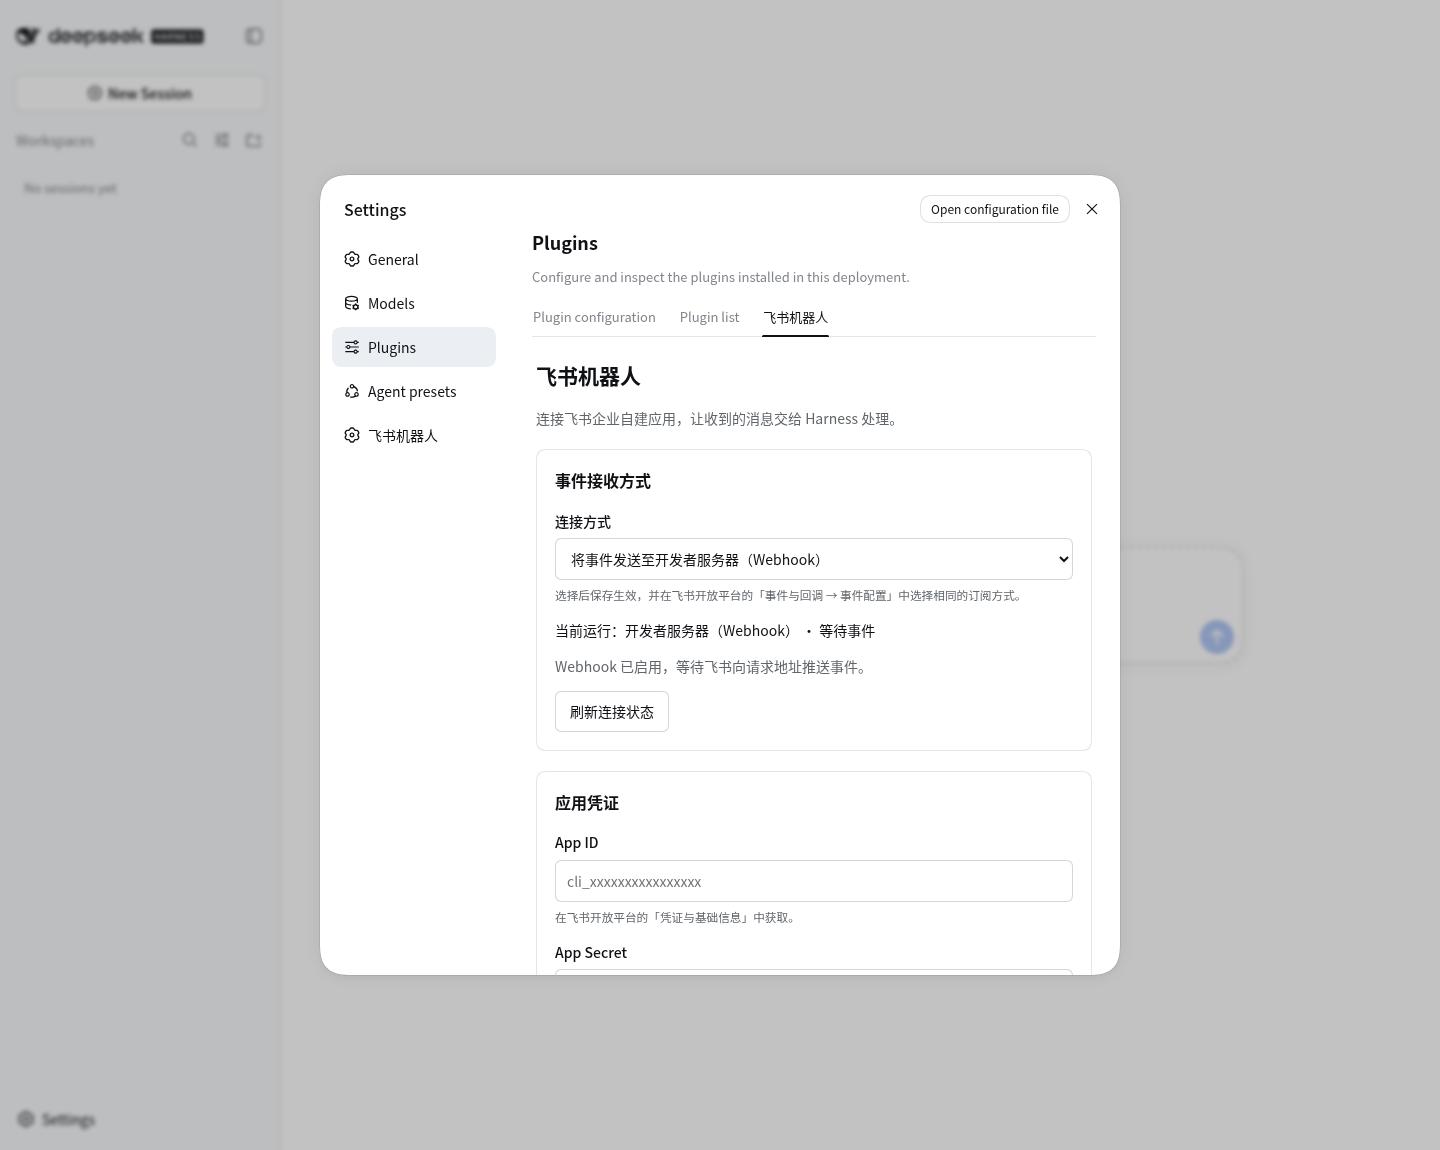
Task: Click New Session in background window
Action: pos(140,93)
